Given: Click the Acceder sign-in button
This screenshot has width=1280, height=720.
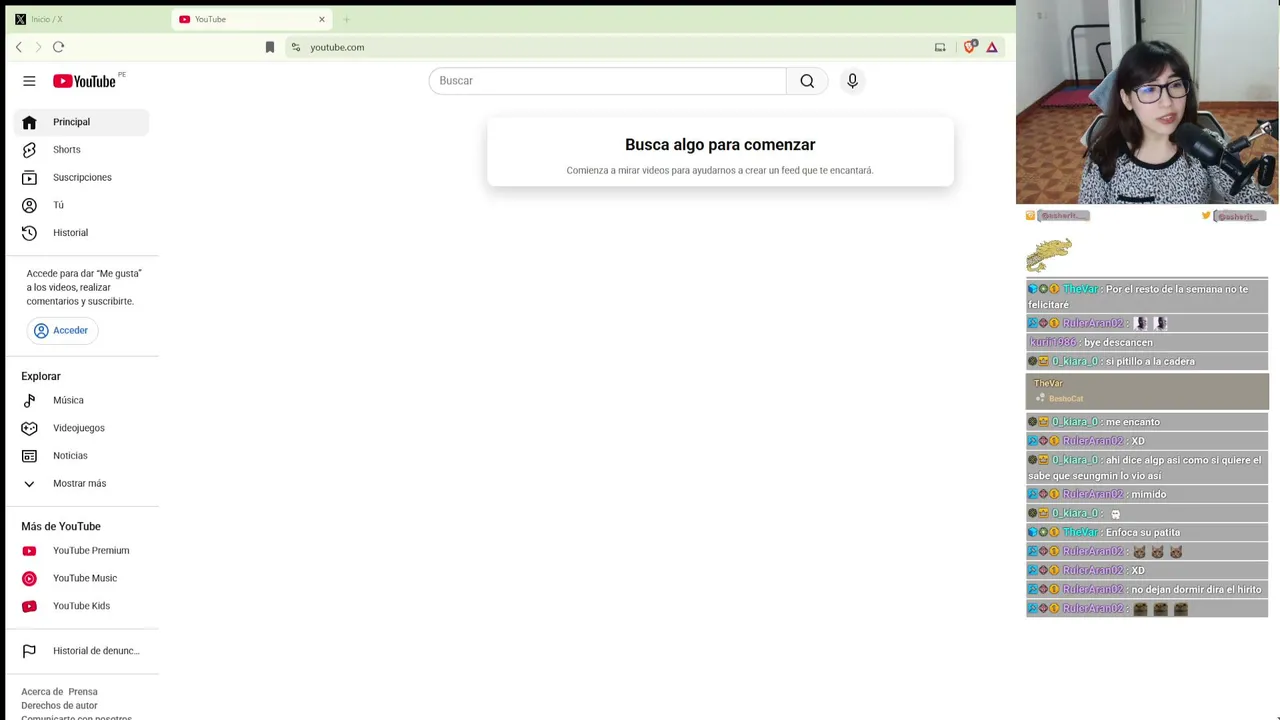Looking at the screenshot, I should (x=62, y=330).
